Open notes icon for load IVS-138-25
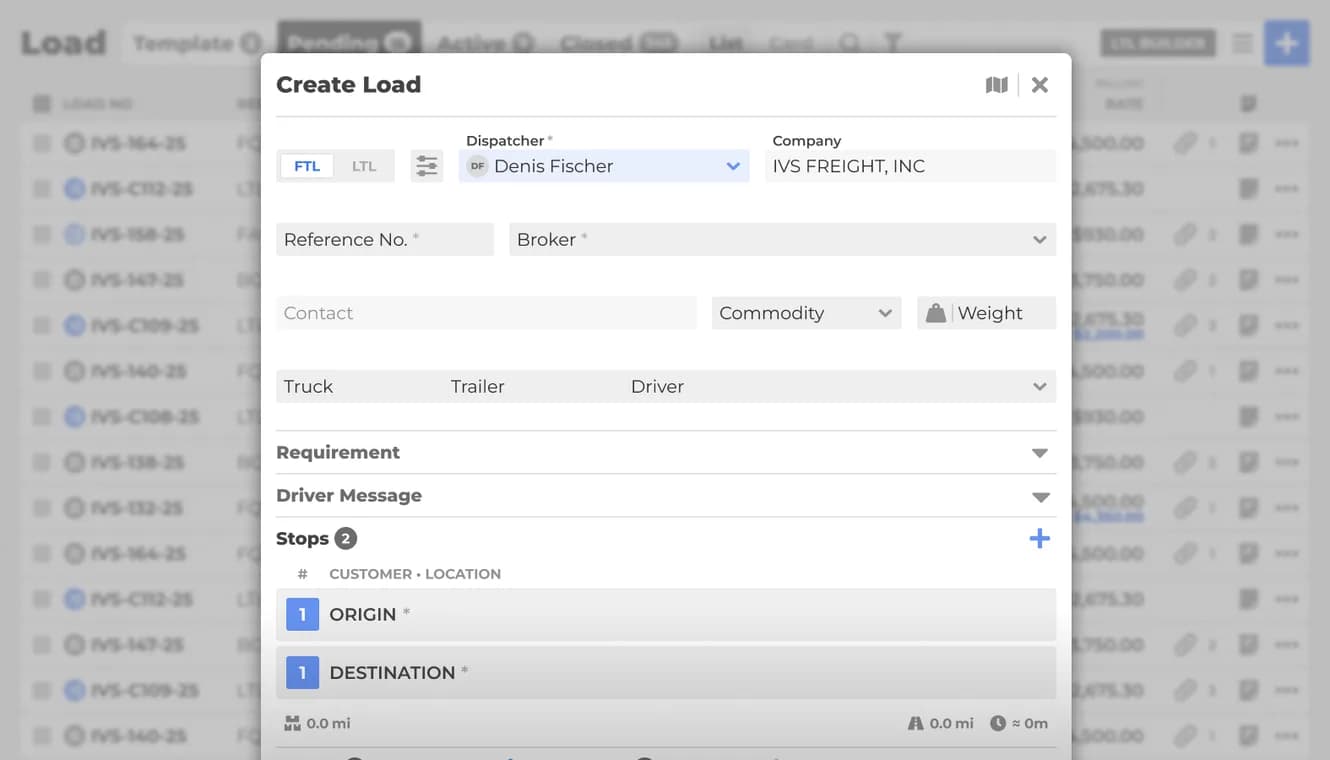 [1248, 462]
